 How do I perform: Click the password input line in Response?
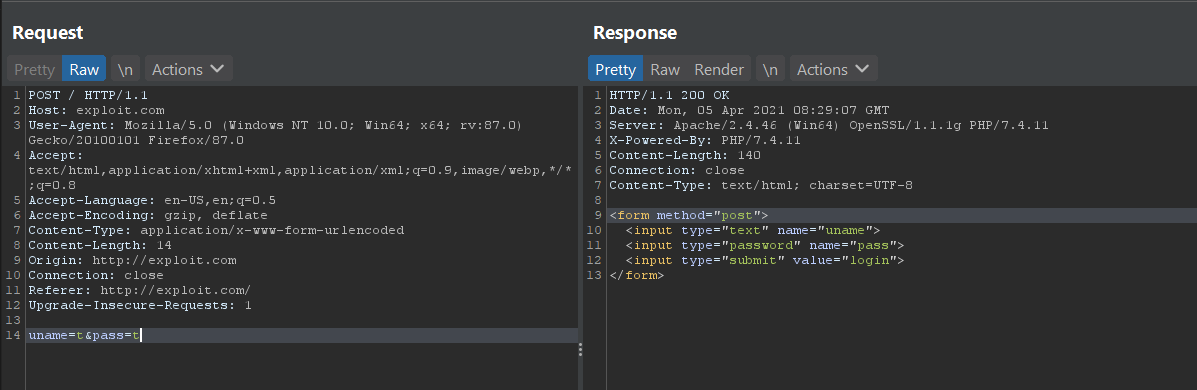tap(764, 245)
